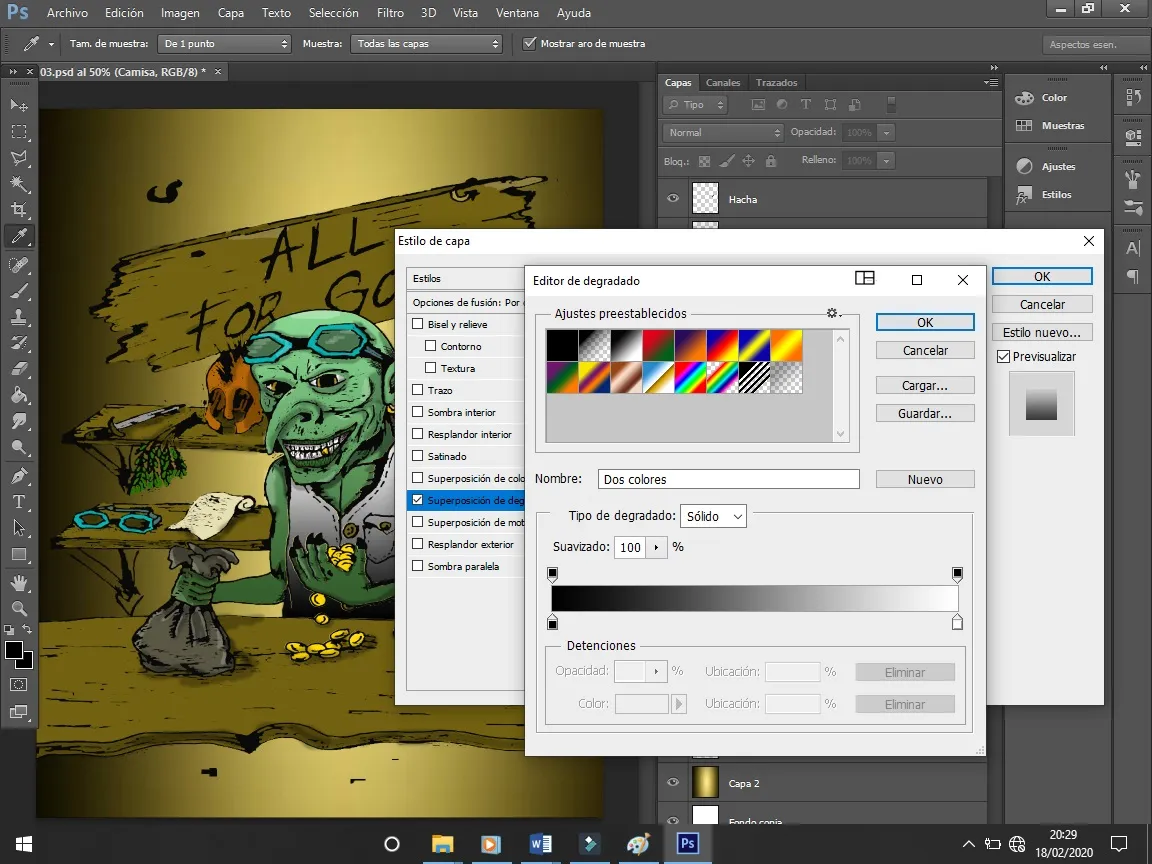Enable Bisel y relieve checkbox
The image size is (1152, 864).
418,324
